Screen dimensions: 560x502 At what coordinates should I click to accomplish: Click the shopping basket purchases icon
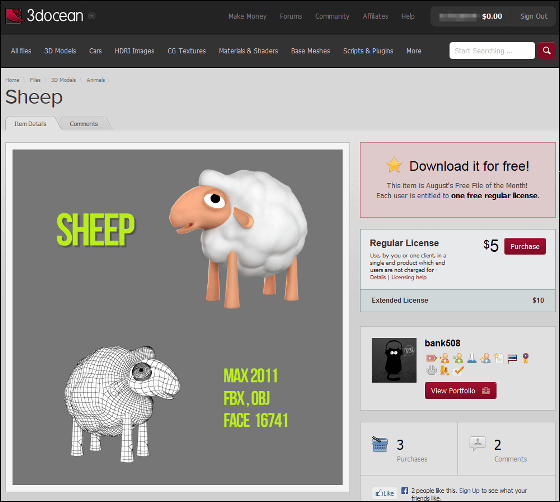[x=380, y=444]
